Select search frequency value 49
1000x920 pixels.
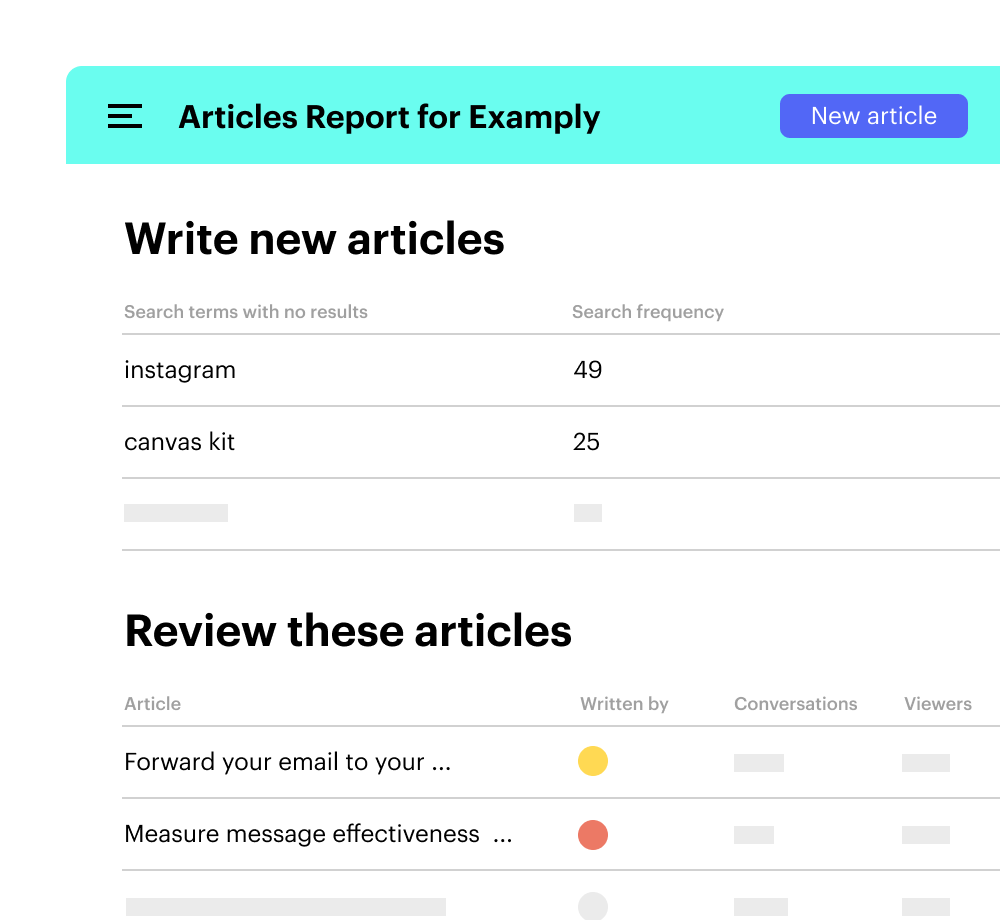tap(587, 370)
